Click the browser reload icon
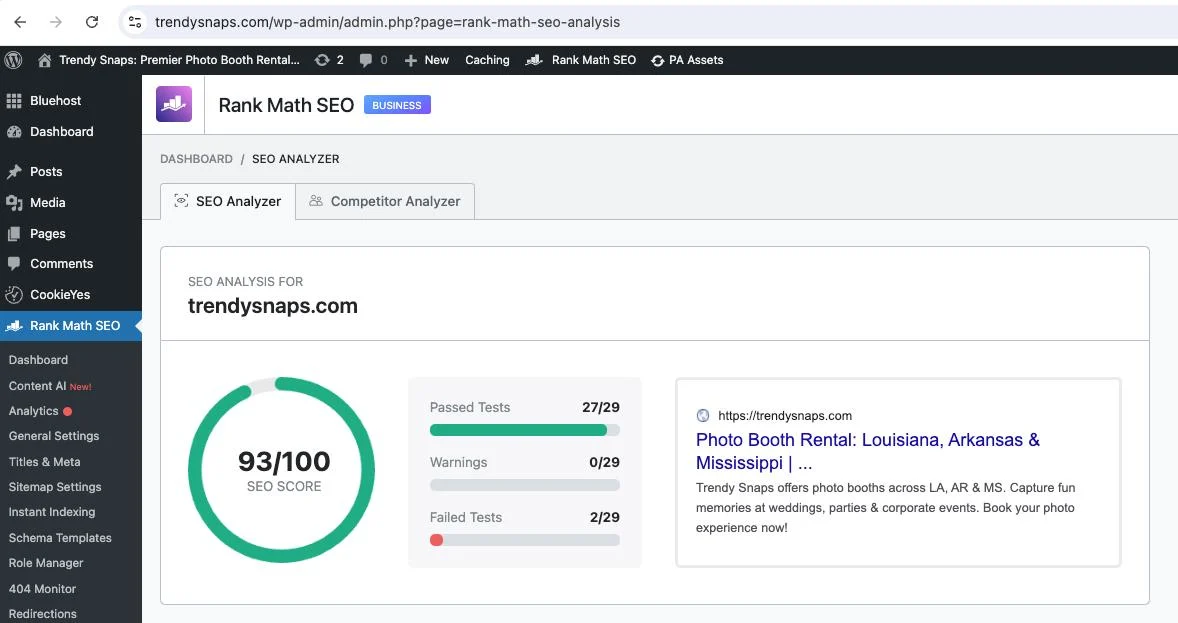This screenshot has height=623, width=1178. click(x=92, y=21)
